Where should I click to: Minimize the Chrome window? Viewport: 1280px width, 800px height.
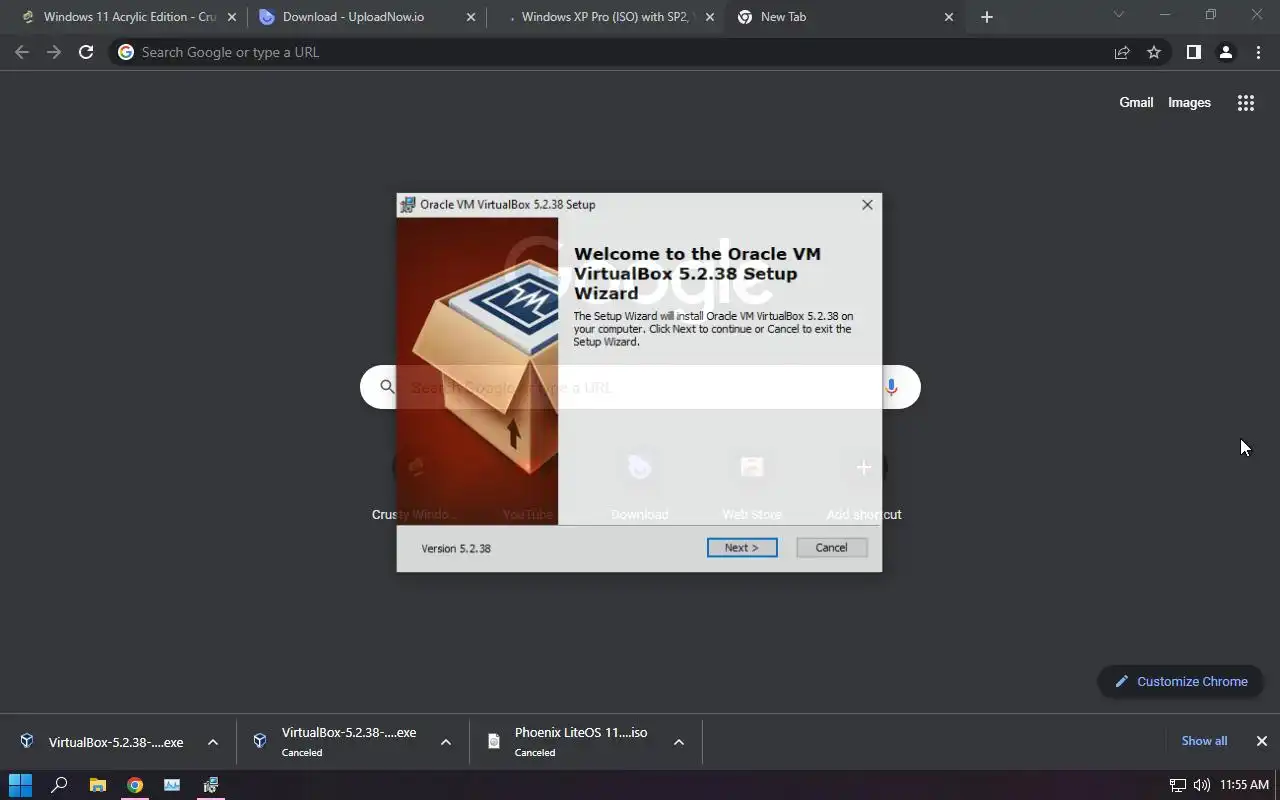(x=1165, y=14)
